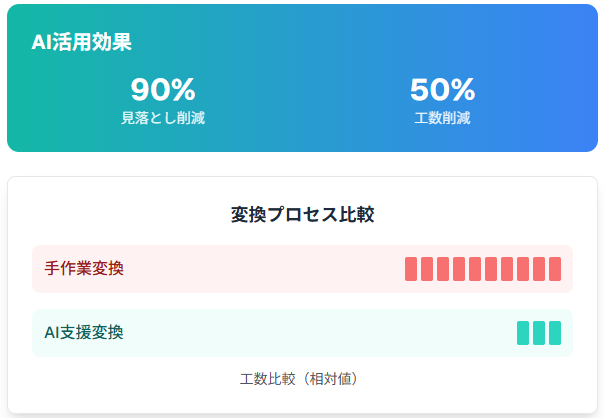Viewport: 604px width, 418px height.
Task: Click the first teal bar in AI支援変換
Action: tap(523, 333)
